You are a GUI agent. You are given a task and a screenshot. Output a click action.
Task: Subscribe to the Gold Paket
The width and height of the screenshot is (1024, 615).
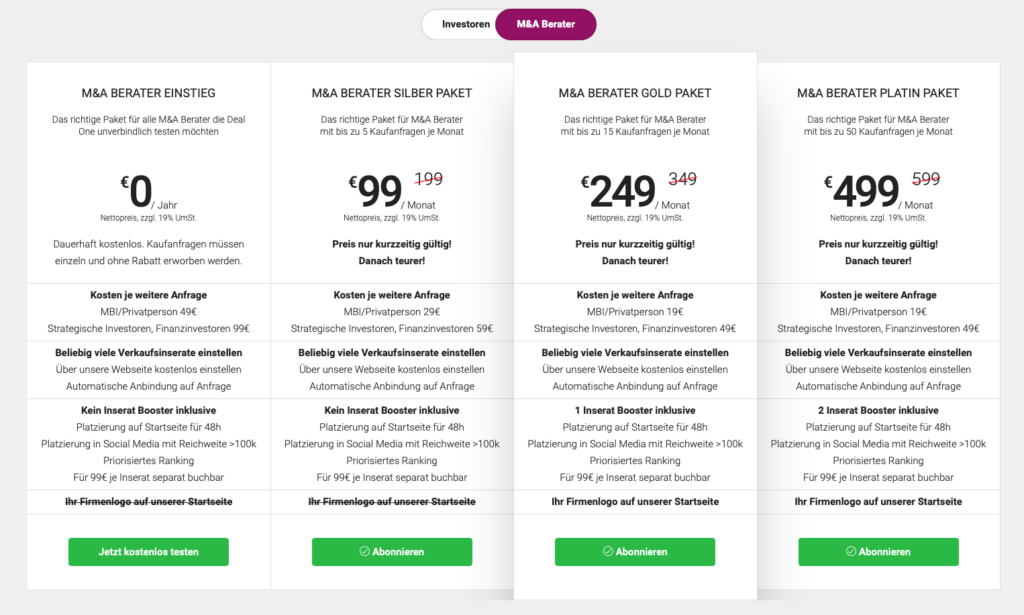pyautogui.click(x=635, y=552)
